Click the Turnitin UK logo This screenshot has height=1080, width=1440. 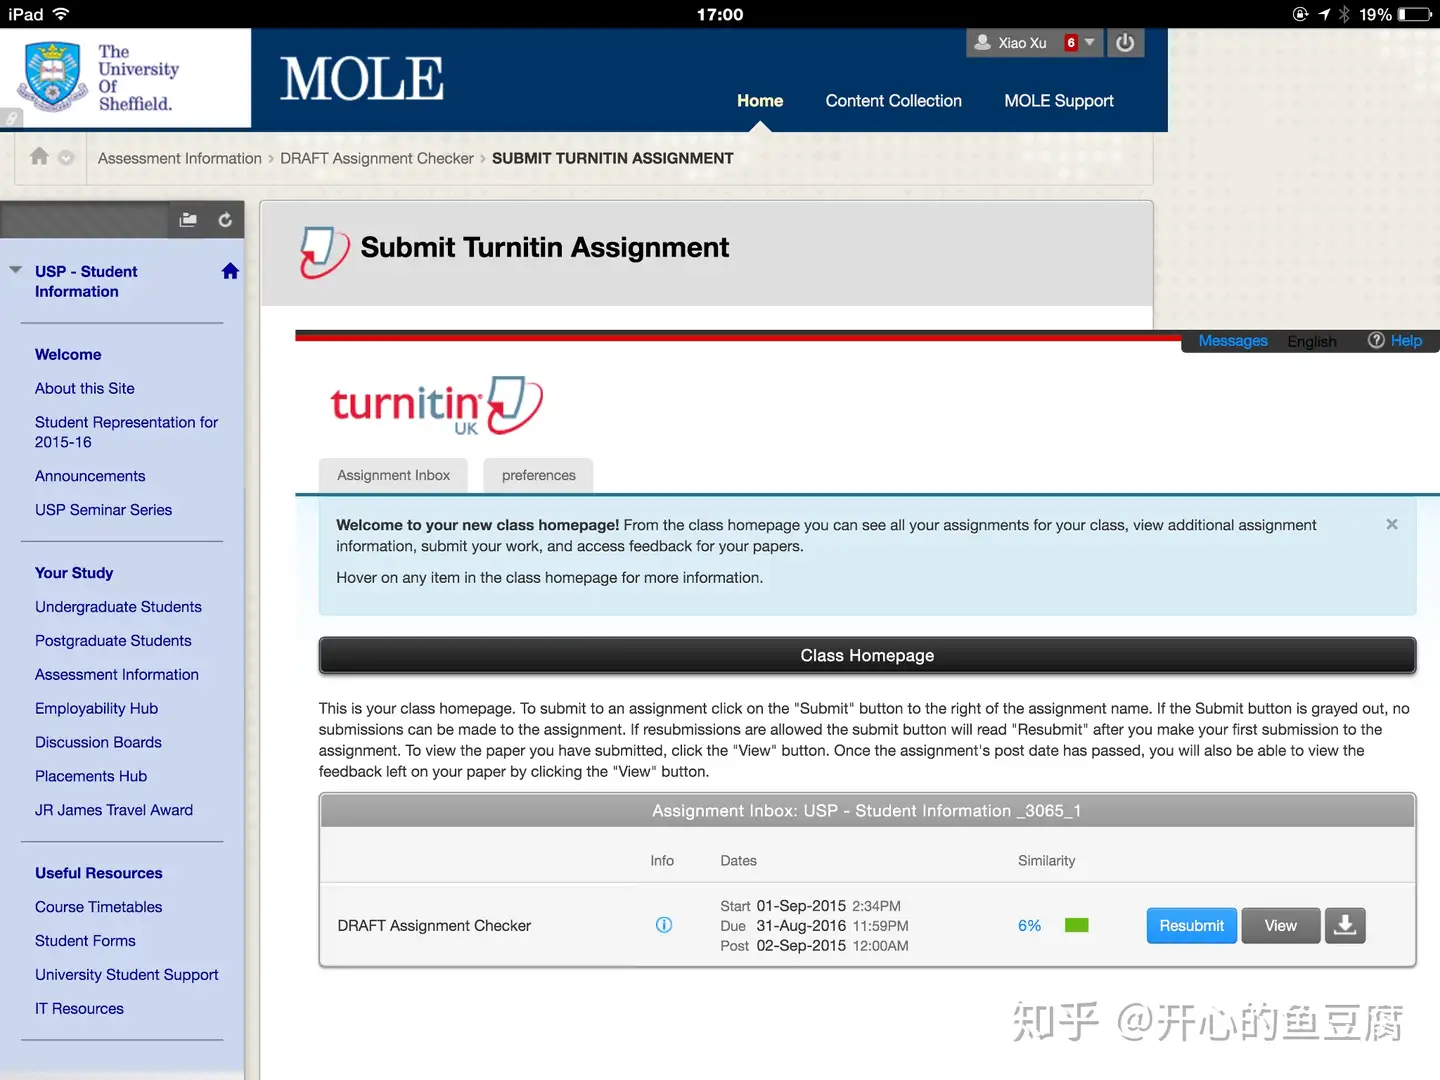click(436, 405)
